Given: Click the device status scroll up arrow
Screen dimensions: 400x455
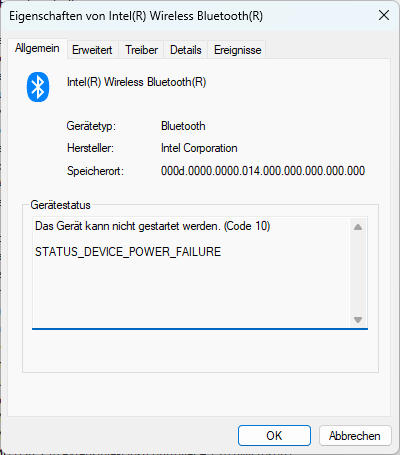Looking at the screenshot, I should [x=358, y=227].
